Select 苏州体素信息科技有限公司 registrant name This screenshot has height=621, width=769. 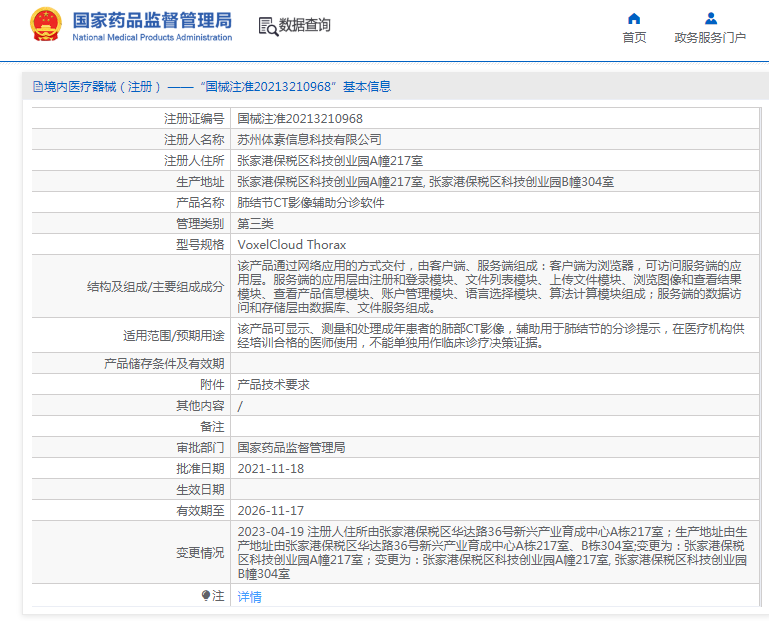(309, 140)
